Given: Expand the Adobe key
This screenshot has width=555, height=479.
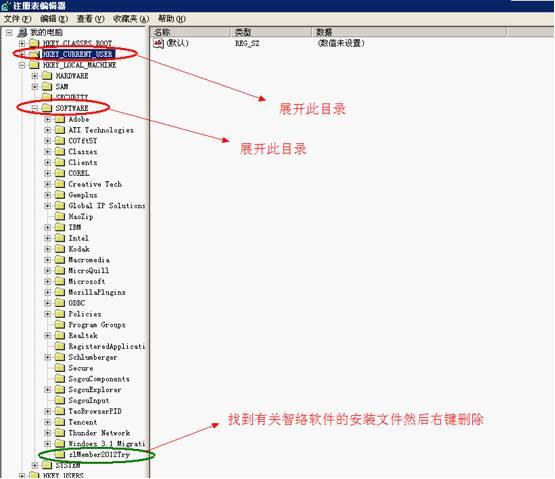Looking at the screenshot, I should pyautogui.click(x=47, y=119).
